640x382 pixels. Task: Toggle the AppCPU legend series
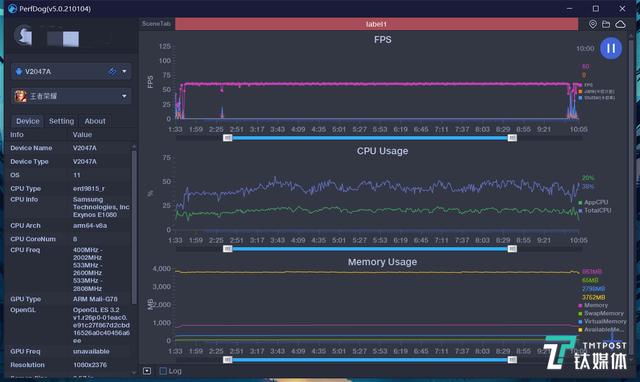coord(593,202)
